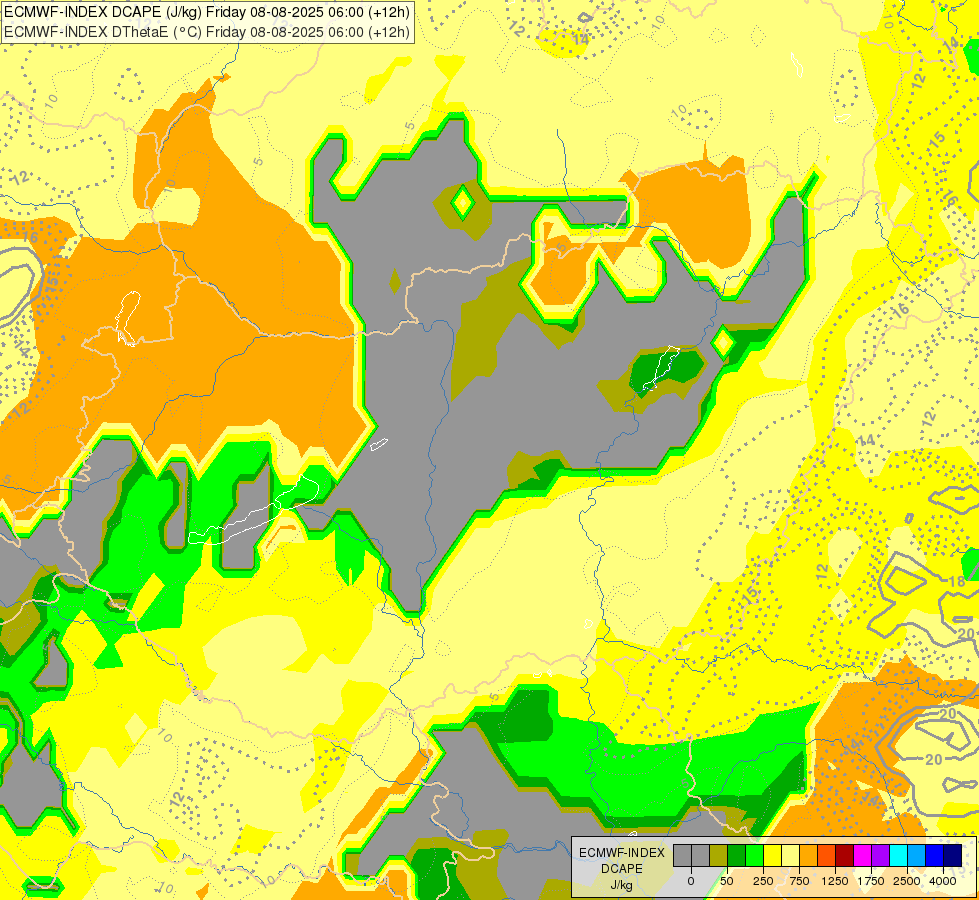
Task: Click the bright yellow legend swatch
Action: (772, 855)
